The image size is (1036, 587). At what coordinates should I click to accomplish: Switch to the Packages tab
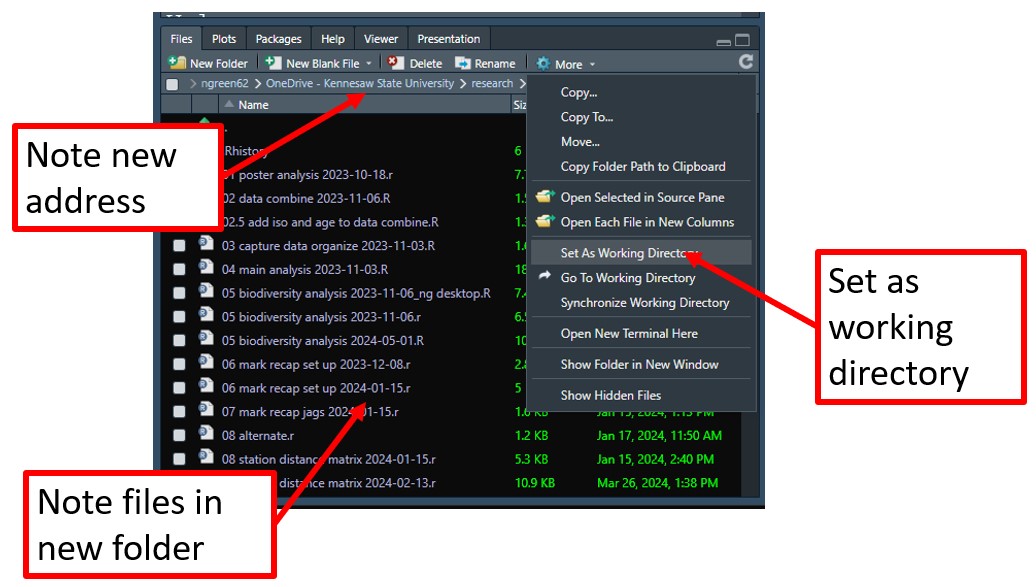[x=278, y=39]
